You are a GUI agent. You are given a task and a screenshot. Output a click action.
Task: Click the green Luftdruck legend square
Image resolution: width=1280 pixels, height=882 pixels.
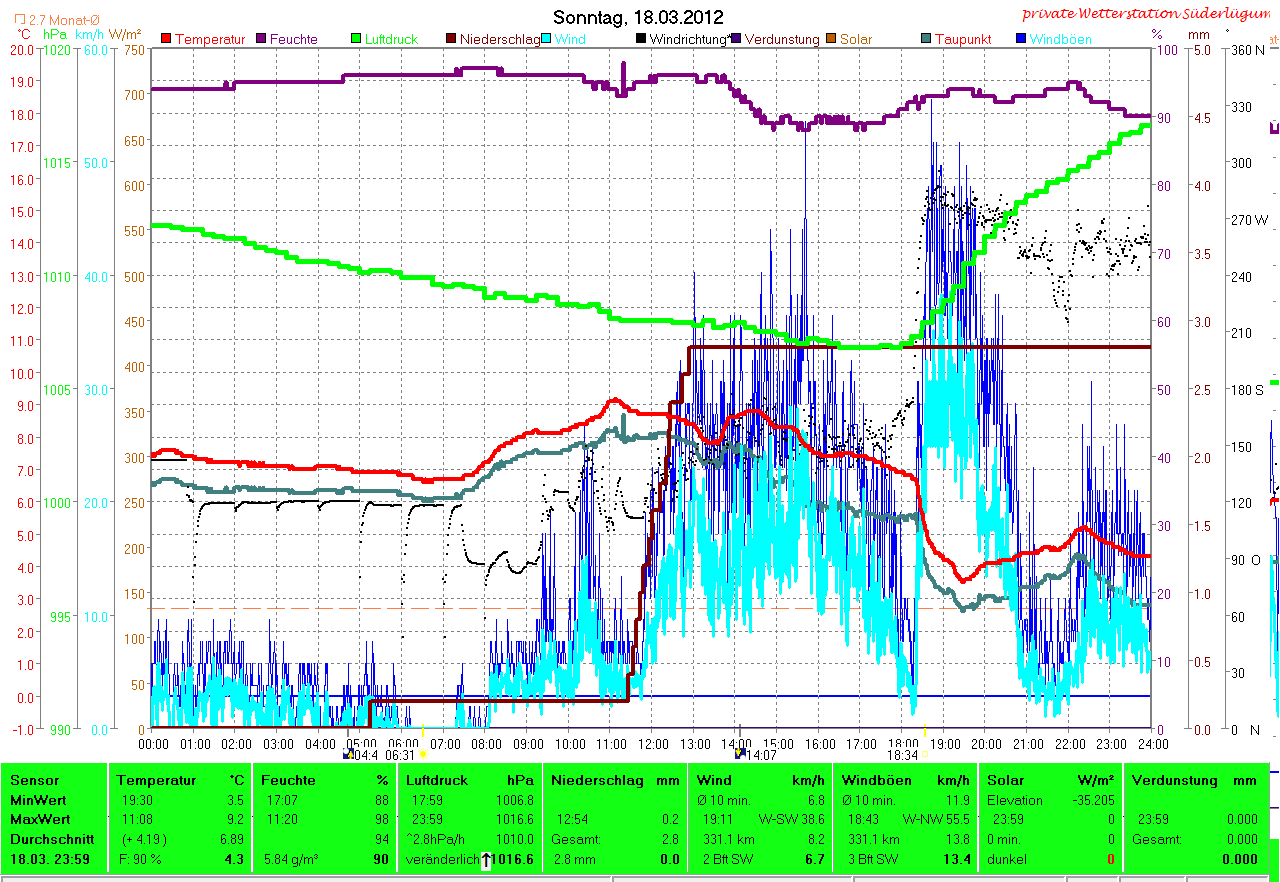pos(356,39)
